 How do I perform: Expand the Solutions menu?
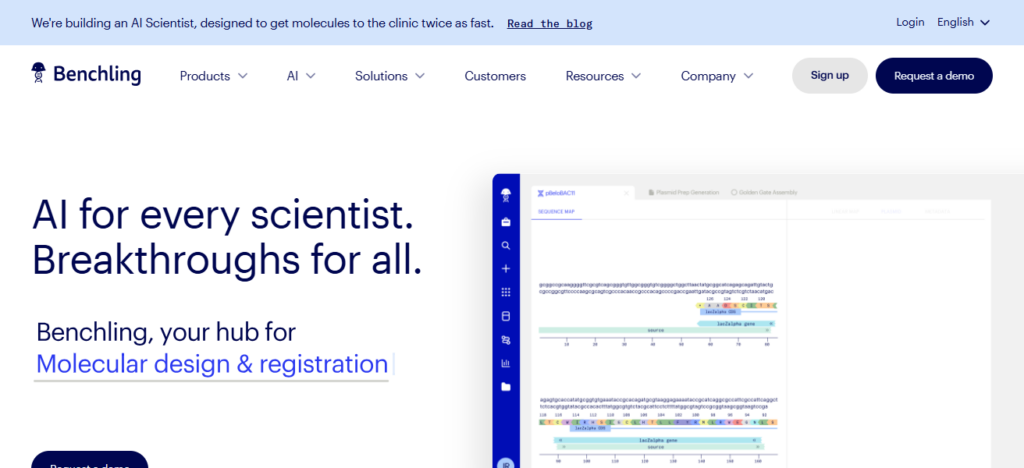click(390, 76)
